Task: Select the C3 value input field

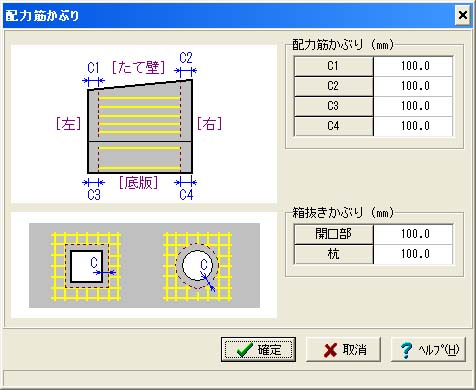Action: click(x=413, y=106)
